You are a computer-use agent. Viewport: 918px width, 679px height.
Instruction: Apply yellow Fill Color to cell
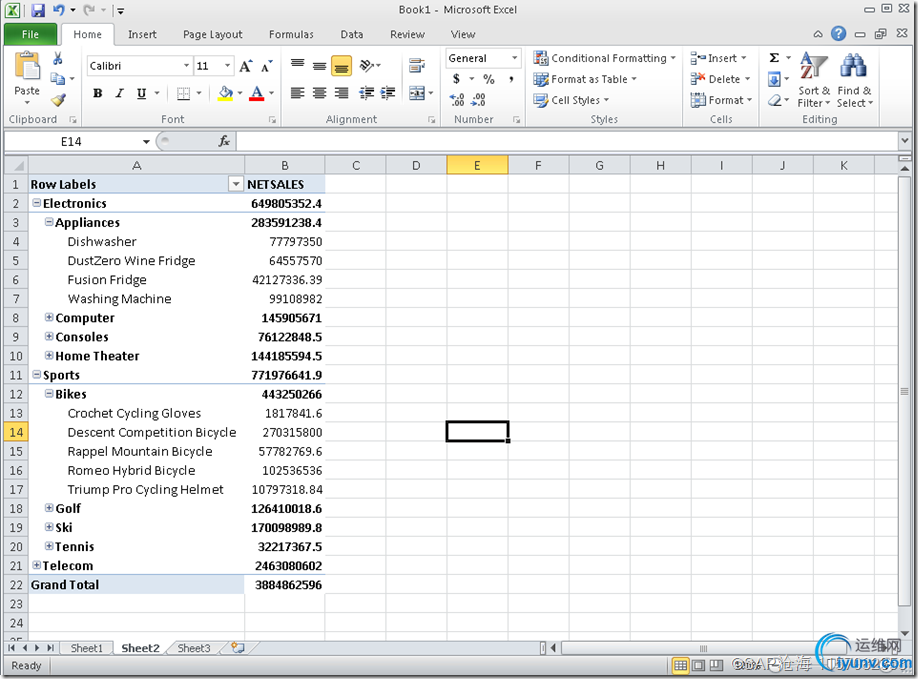225,93
